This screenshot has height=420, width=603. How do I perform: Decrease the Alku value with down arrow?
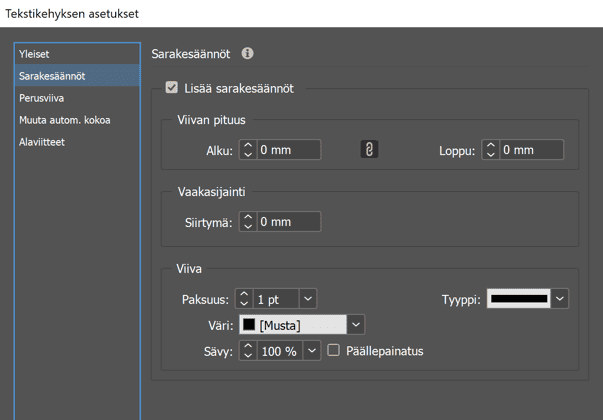click(248, 154)
